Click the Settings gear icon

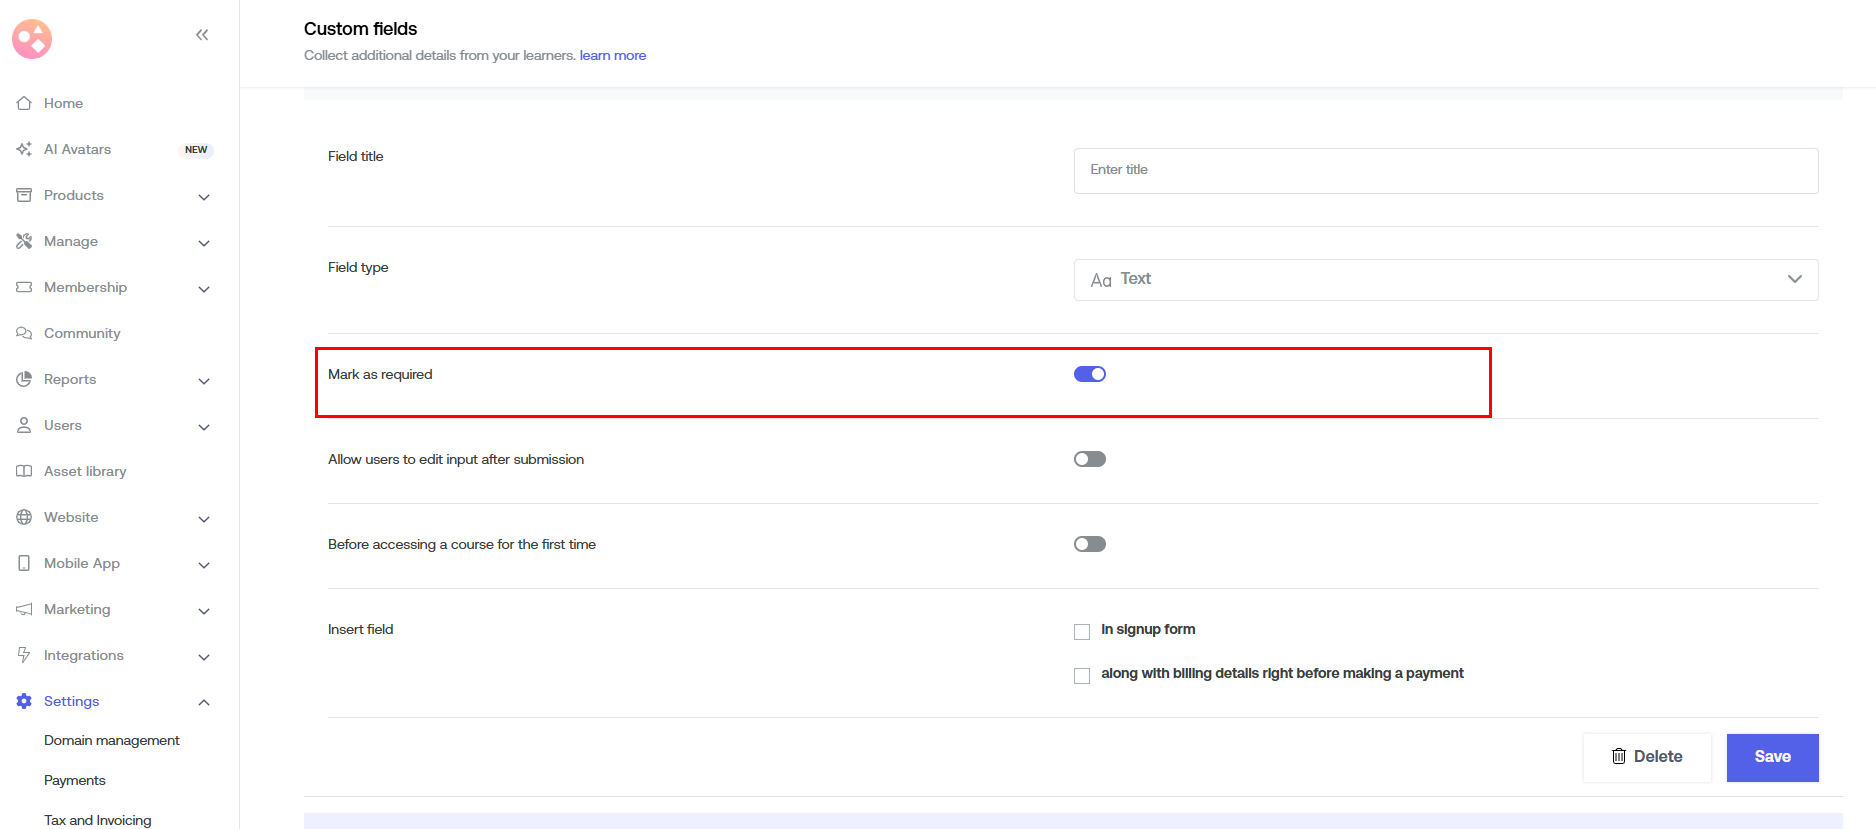tap(24, 701)
